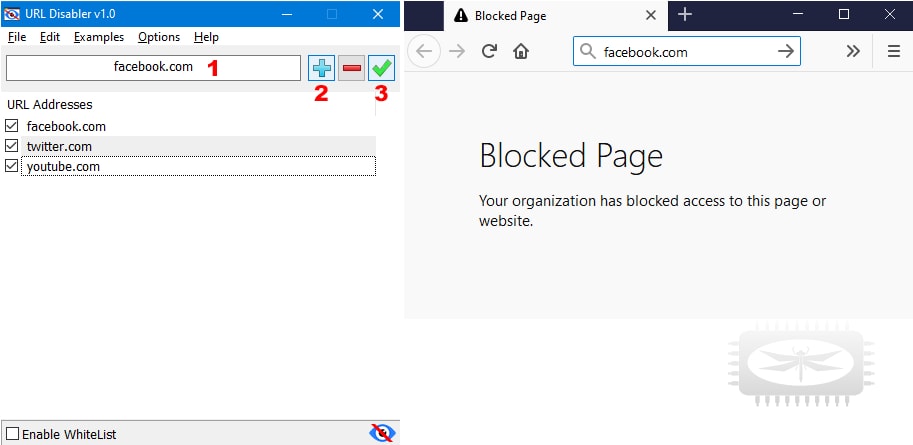Click the URL Disabler title bar app icon
Image resolution: width=913 pixels, height=445 pixels.
(x=12, y=14)
